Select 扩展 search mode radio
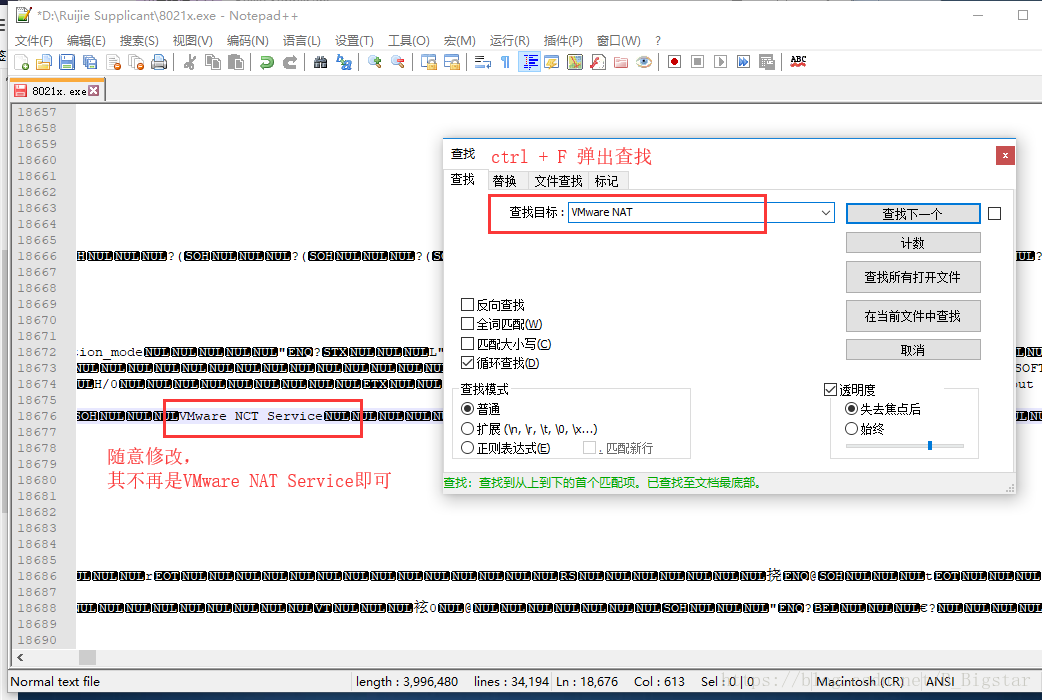 467,429
